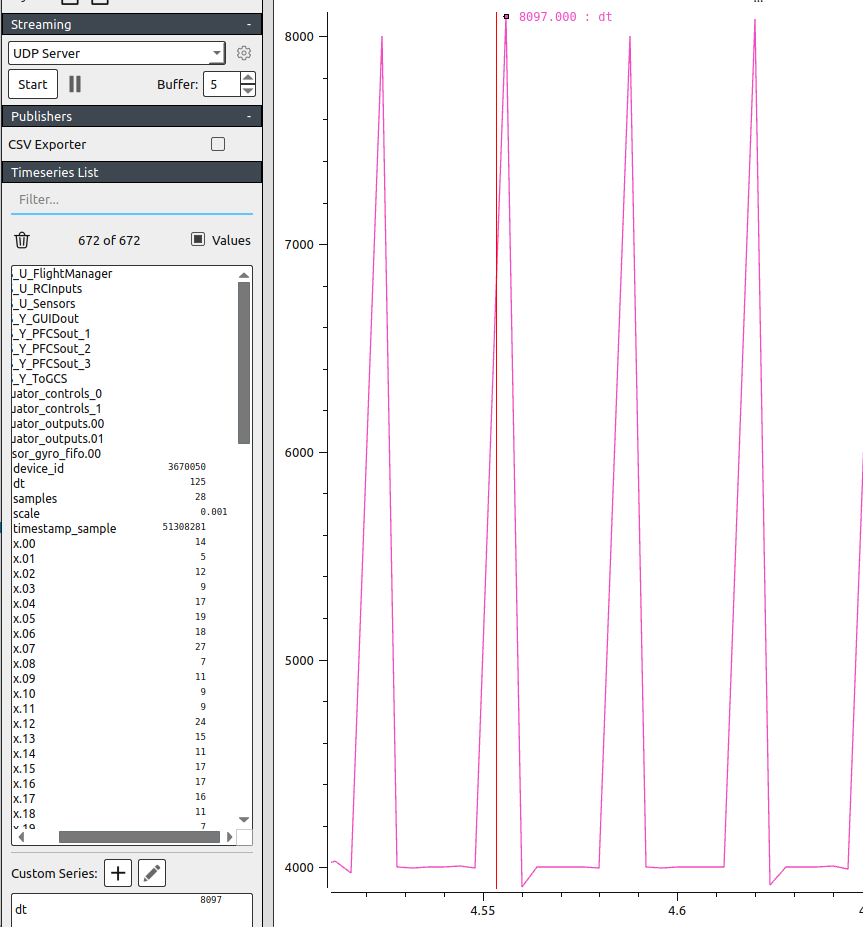The image size is (863, 927).
Task: Edit custom series using pencil icon
Action: [151, 873]
